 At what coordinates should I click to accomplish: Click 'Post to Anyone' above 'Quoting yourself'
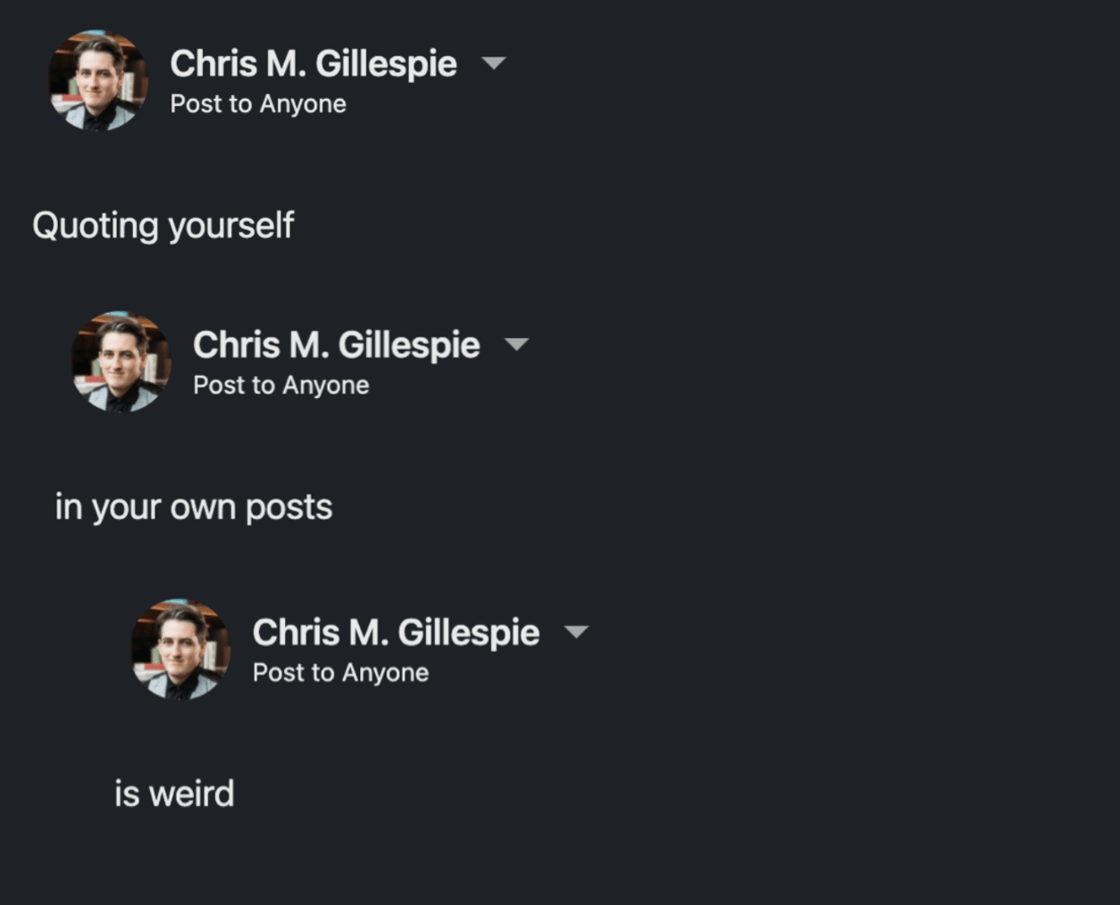tap(258, 104)
